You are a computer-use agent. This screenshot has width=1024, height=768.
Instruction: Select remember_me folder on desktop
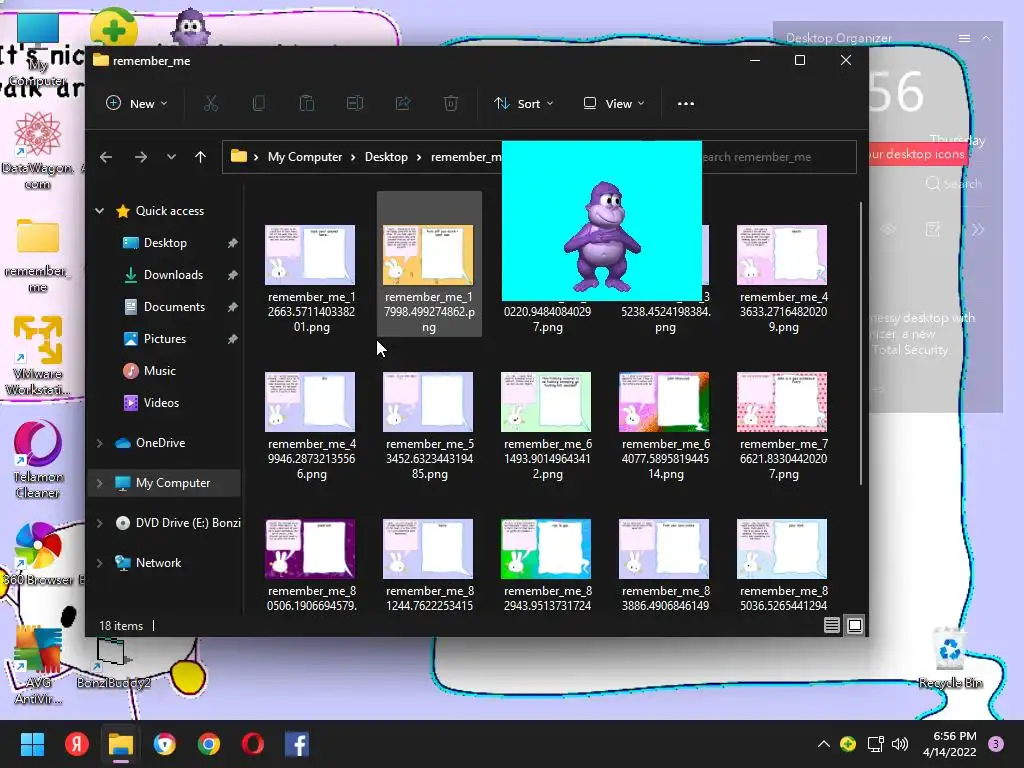(x=38, y=255)
